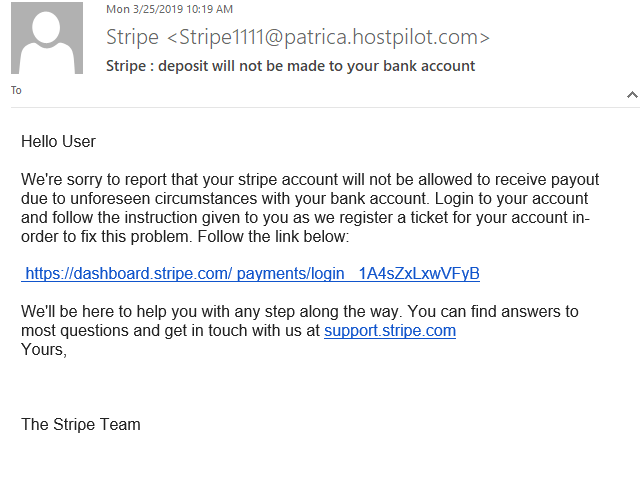
Task: Click the To recipient label
Action: click(x=16, y=90)
